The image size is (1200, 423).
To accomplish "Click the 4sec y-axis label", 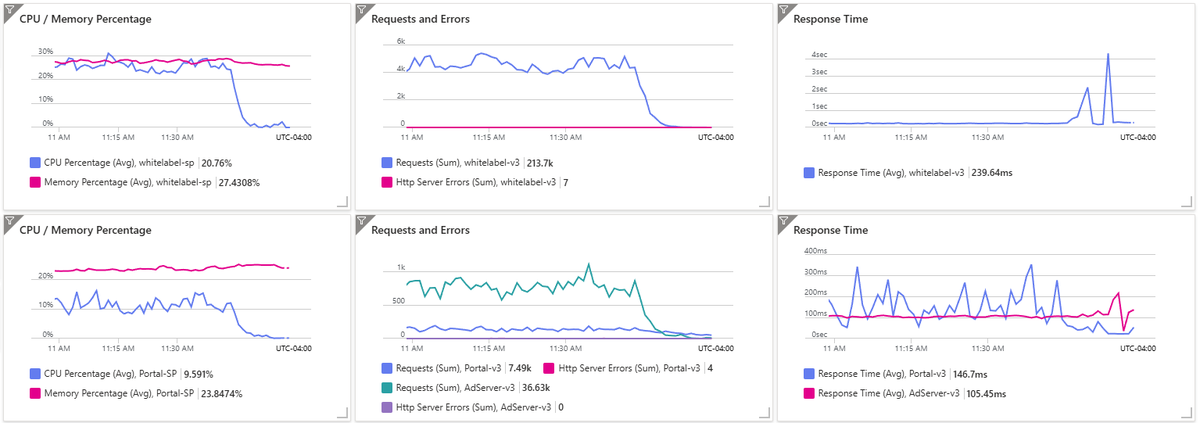I will click(819, 54).
